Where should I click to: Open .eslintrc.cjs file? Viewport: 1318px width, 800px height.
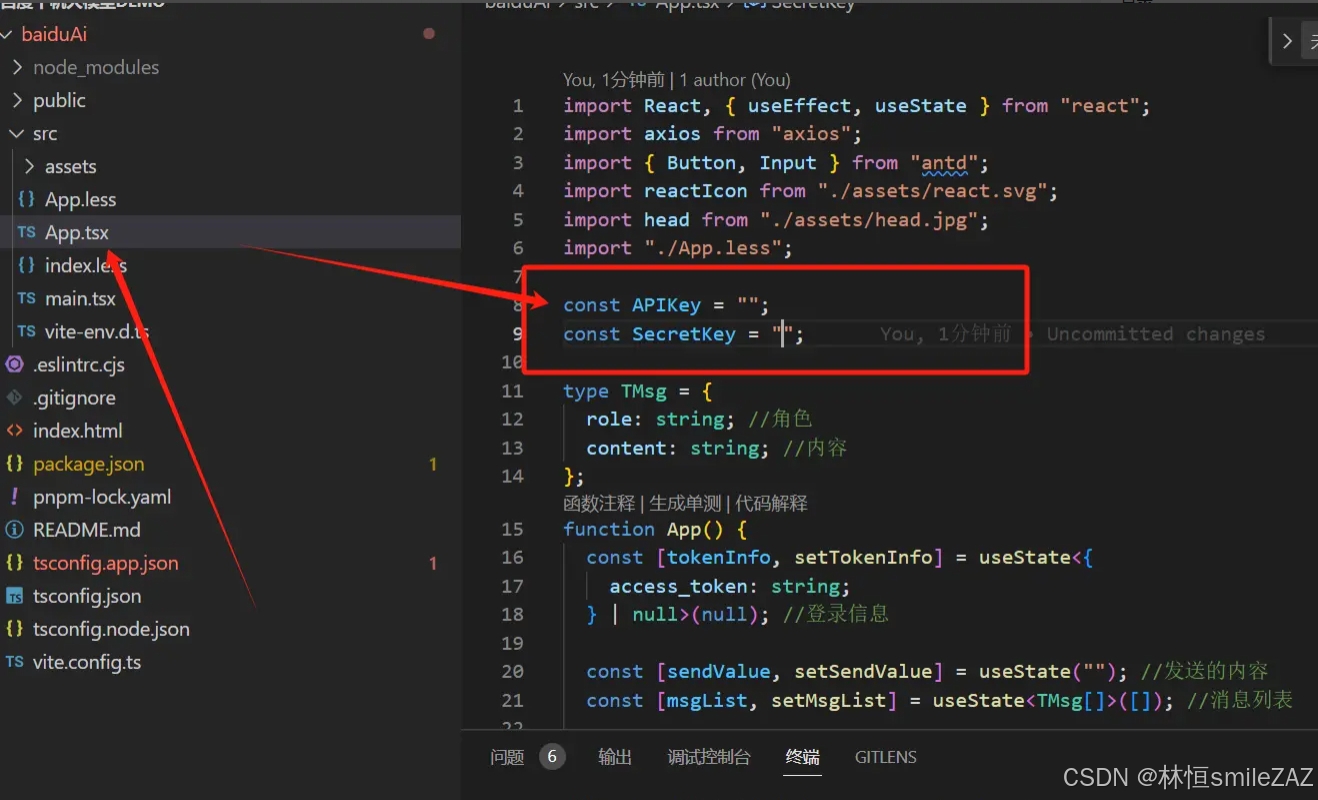tap(79, 364)
